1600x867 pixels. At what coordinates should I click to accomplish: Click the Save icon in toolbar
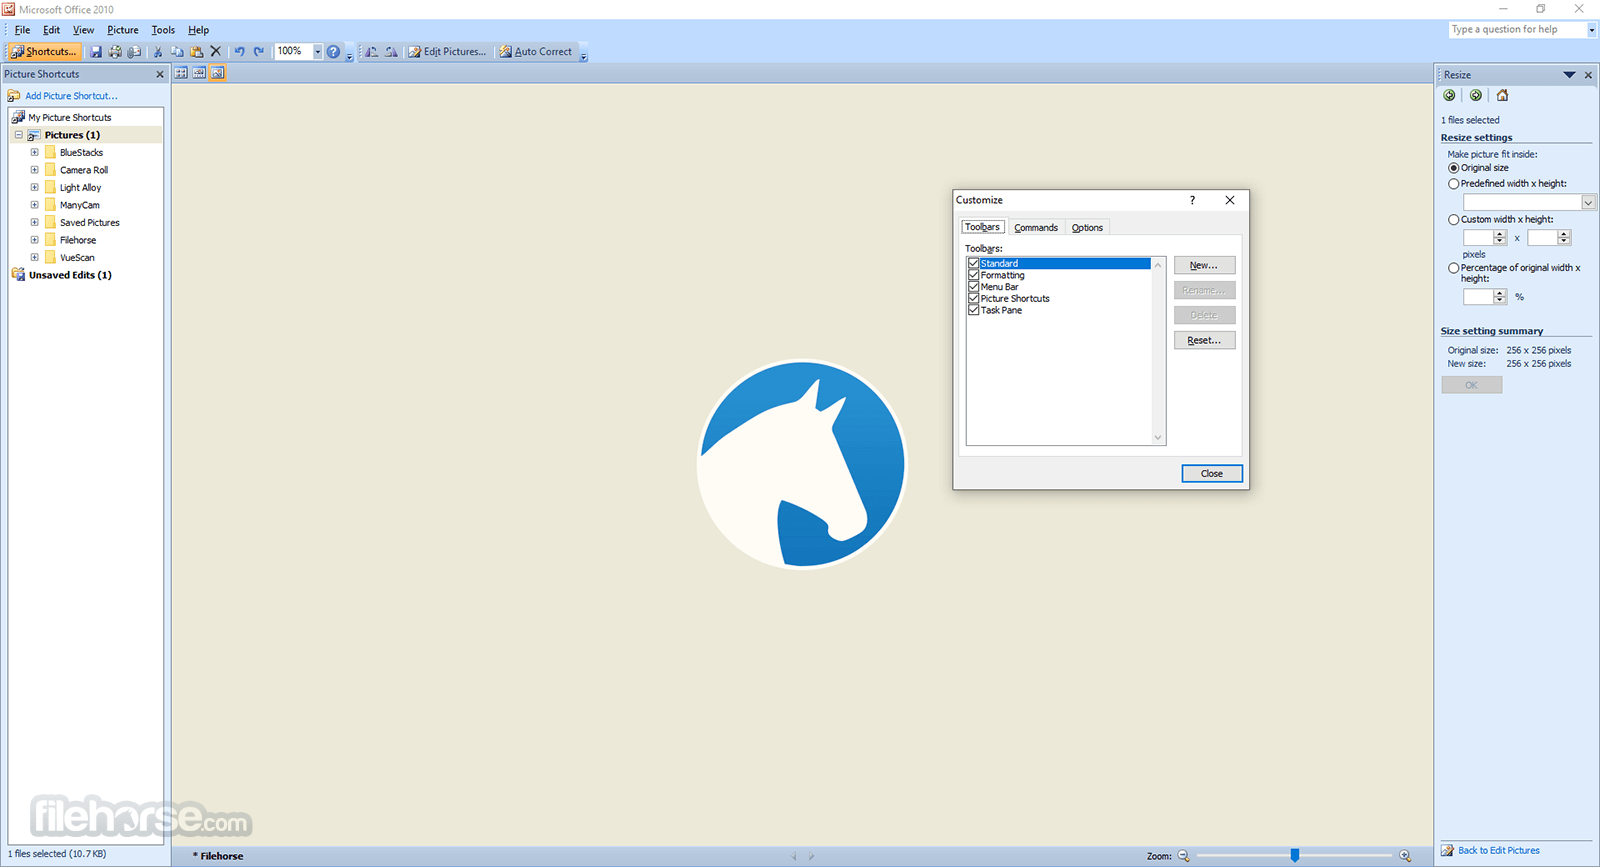[96, 51]
